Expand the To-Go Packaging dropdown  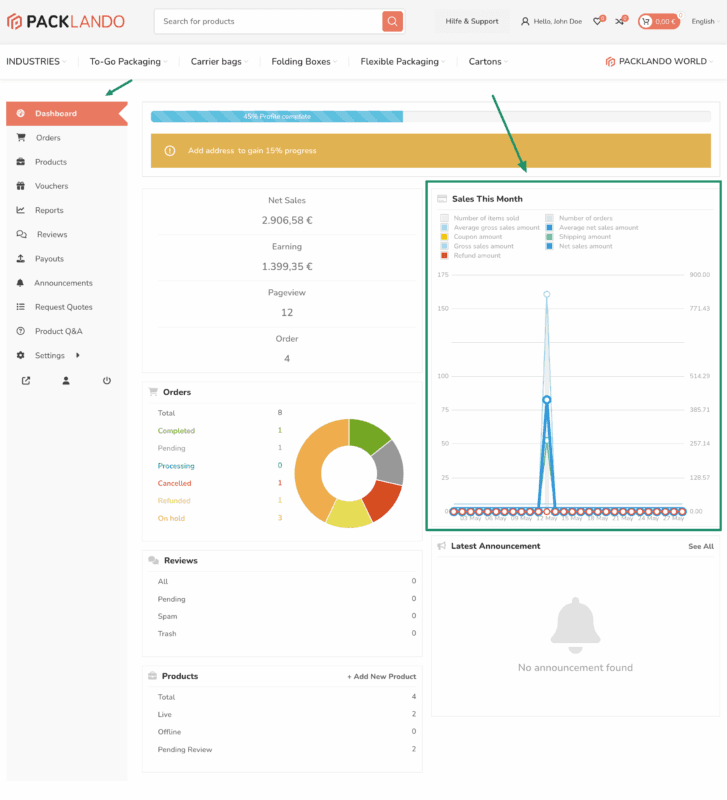point(128,62)
